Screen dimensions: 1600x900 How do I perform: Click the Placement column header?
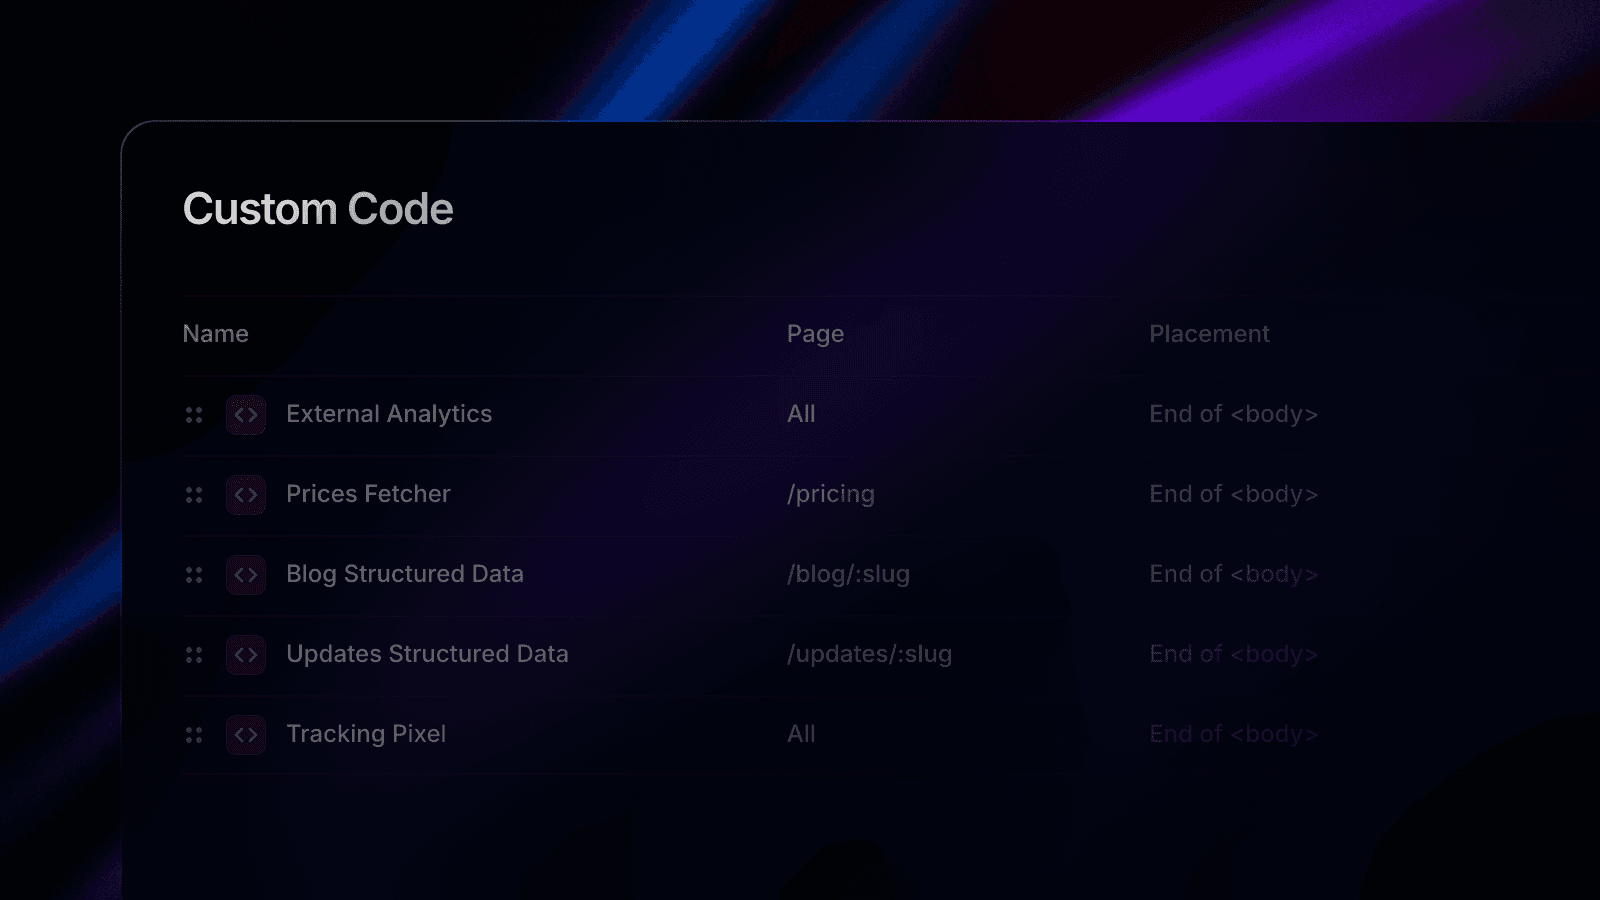[1210, 333]
